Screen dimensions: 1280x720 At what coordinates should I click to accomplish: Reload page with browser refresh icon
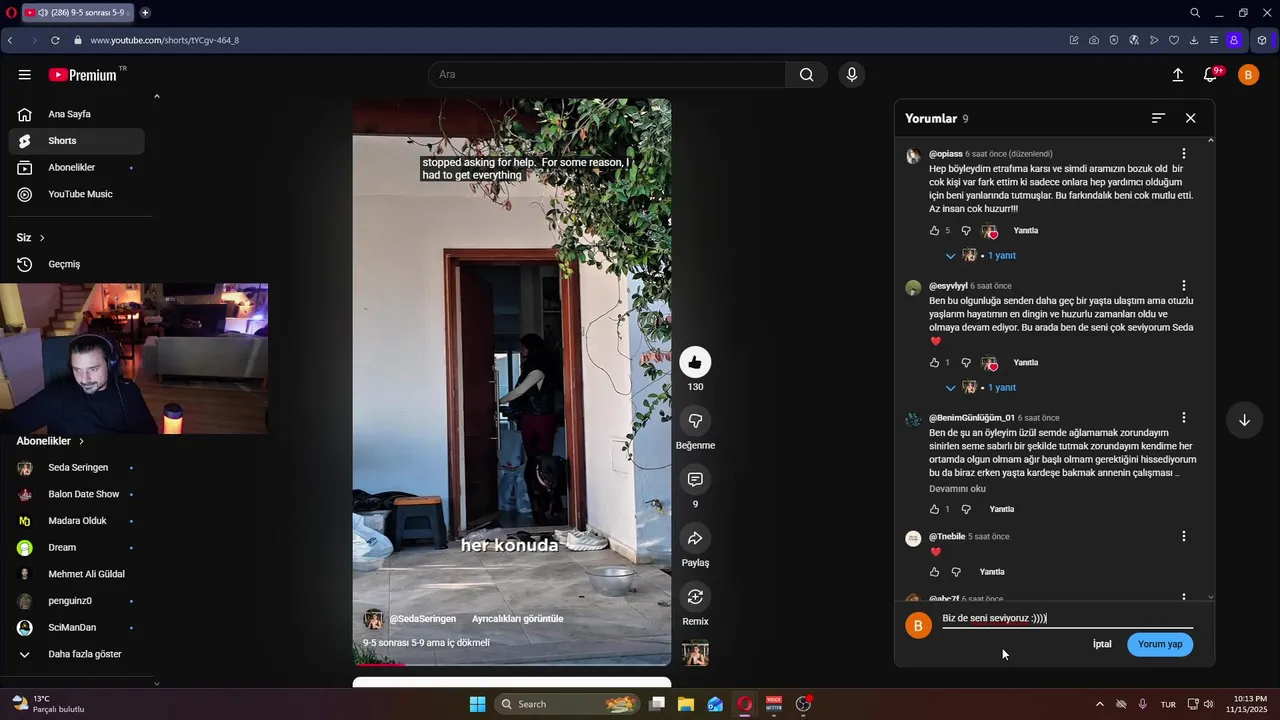pyautogui.click(x=55, y=40)
